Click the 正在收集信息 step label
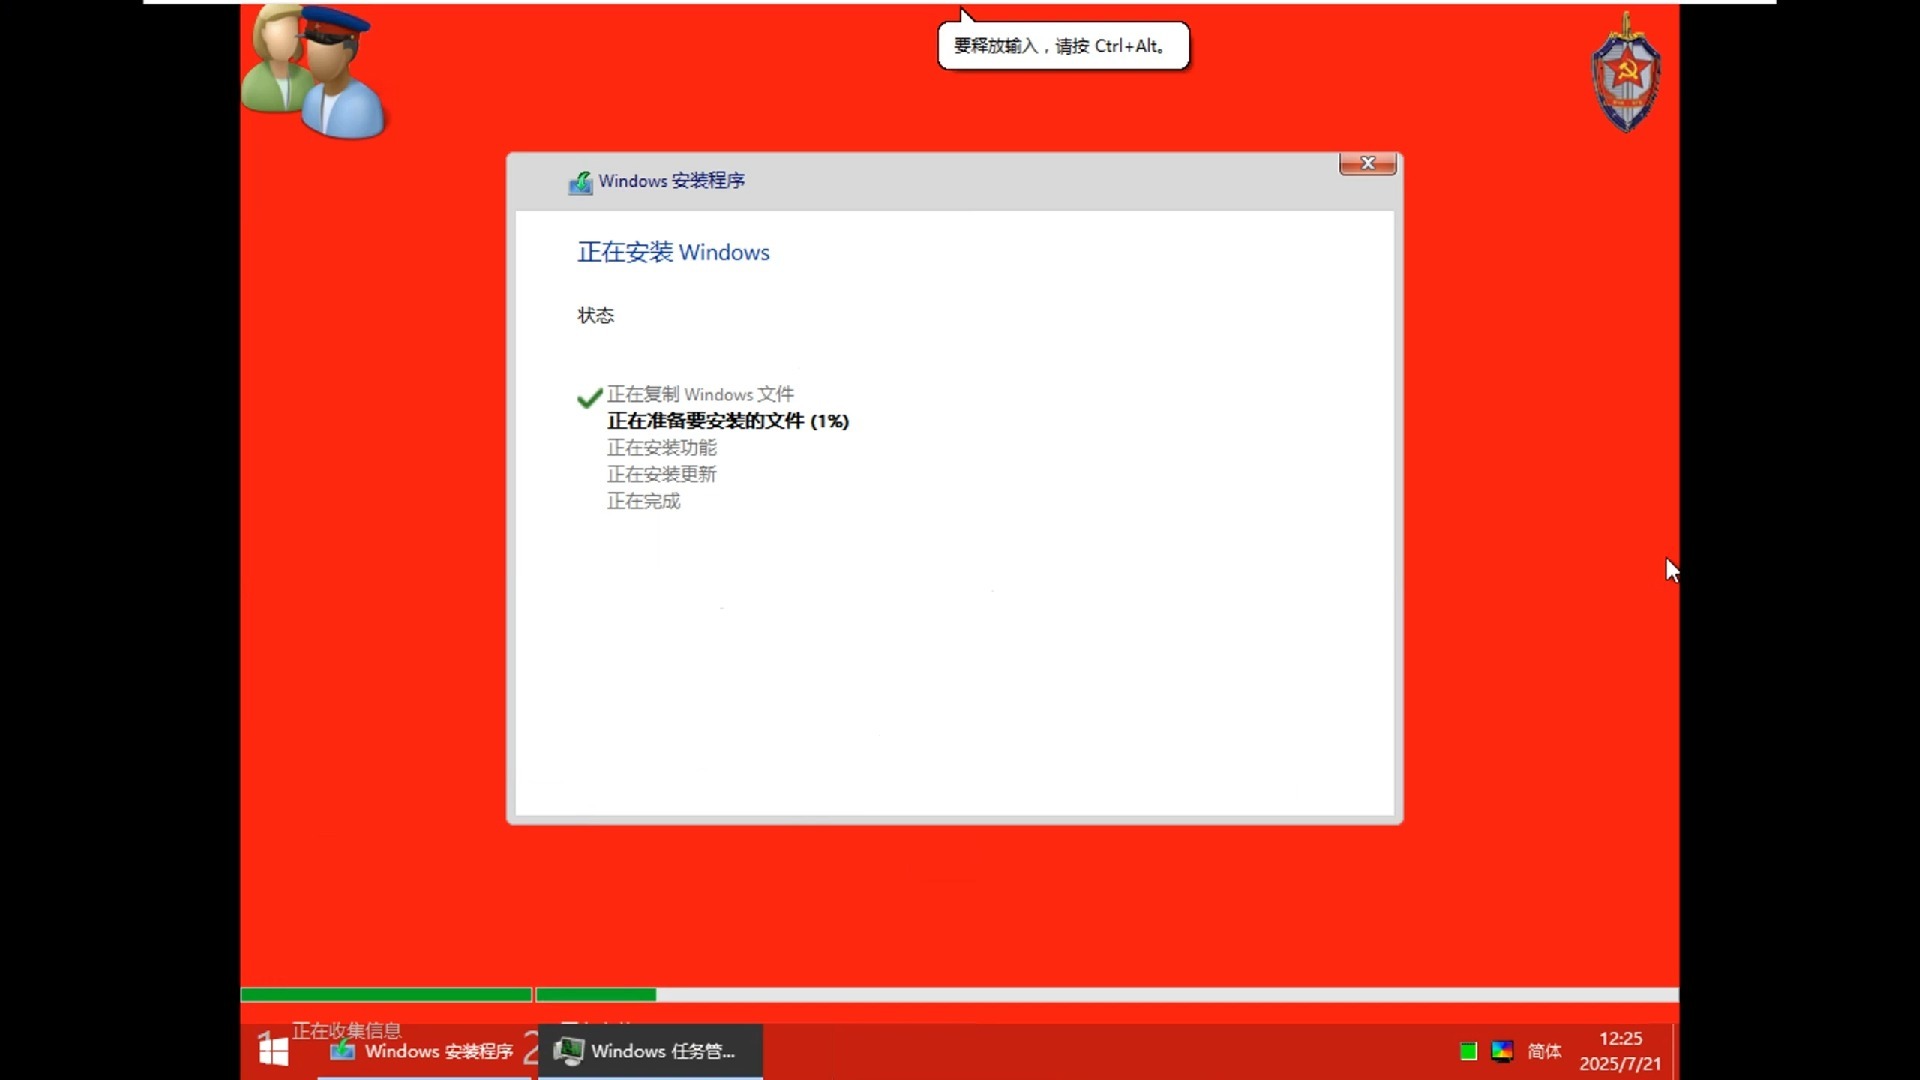This screenshot has width=1920, height=1080. [x=346, y=1030]
